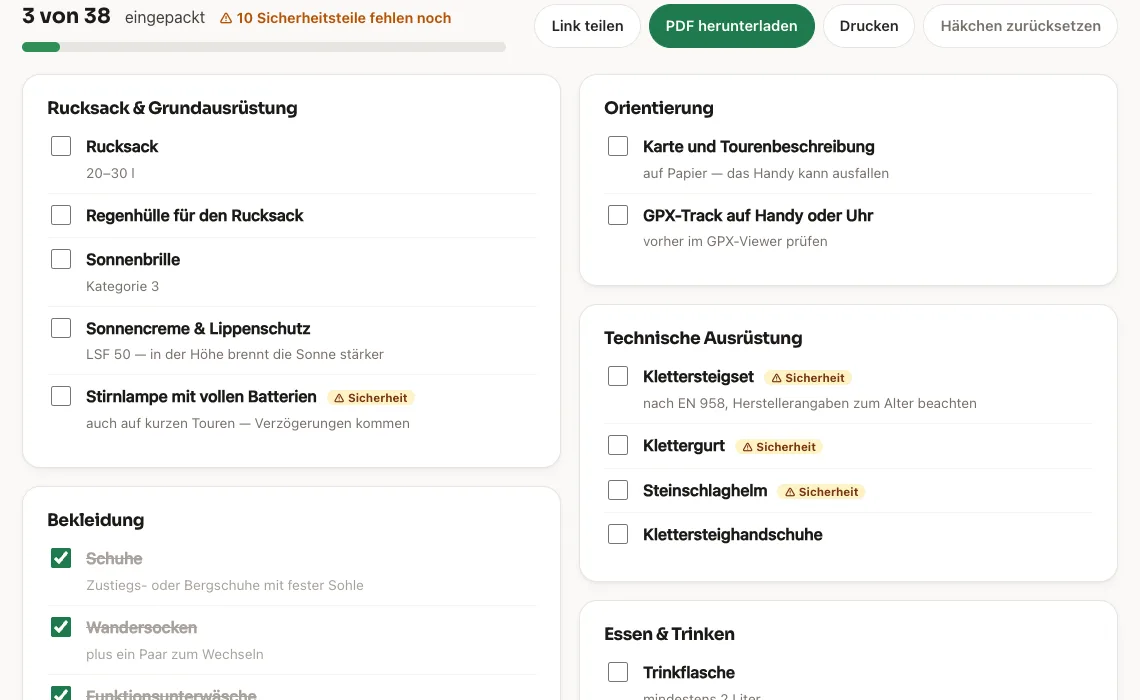Click the '3 von 38' counter

click(x=66, y=16)
